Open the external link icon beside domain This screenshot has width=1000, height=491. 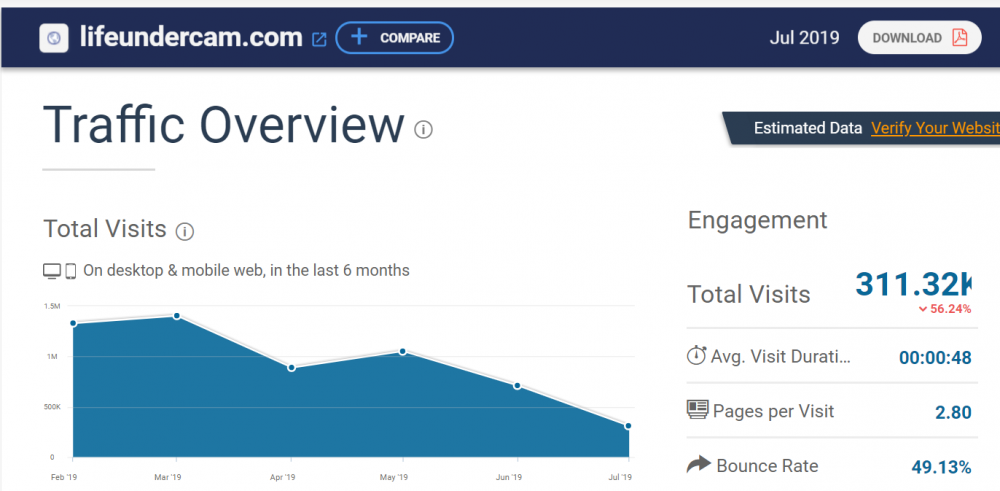tap(319, 39)
